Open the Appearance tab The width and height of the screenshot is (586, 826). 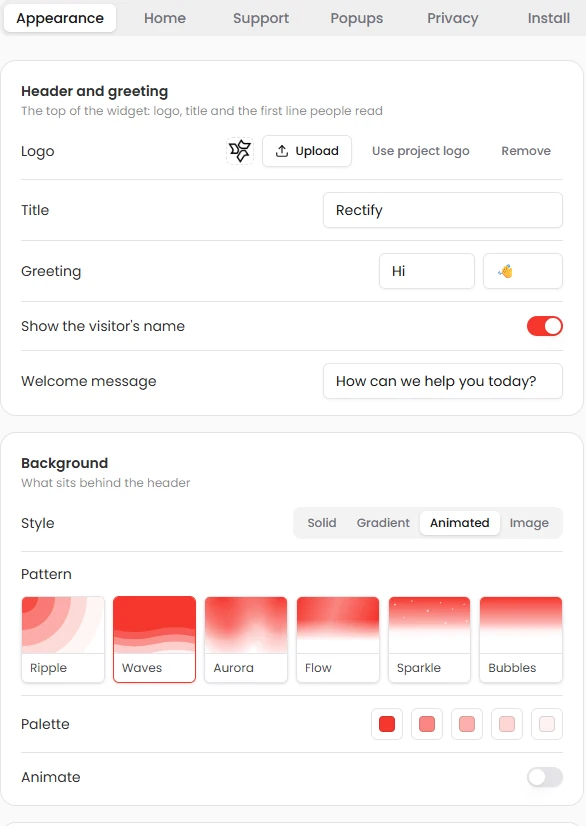[x=60, y=18]
